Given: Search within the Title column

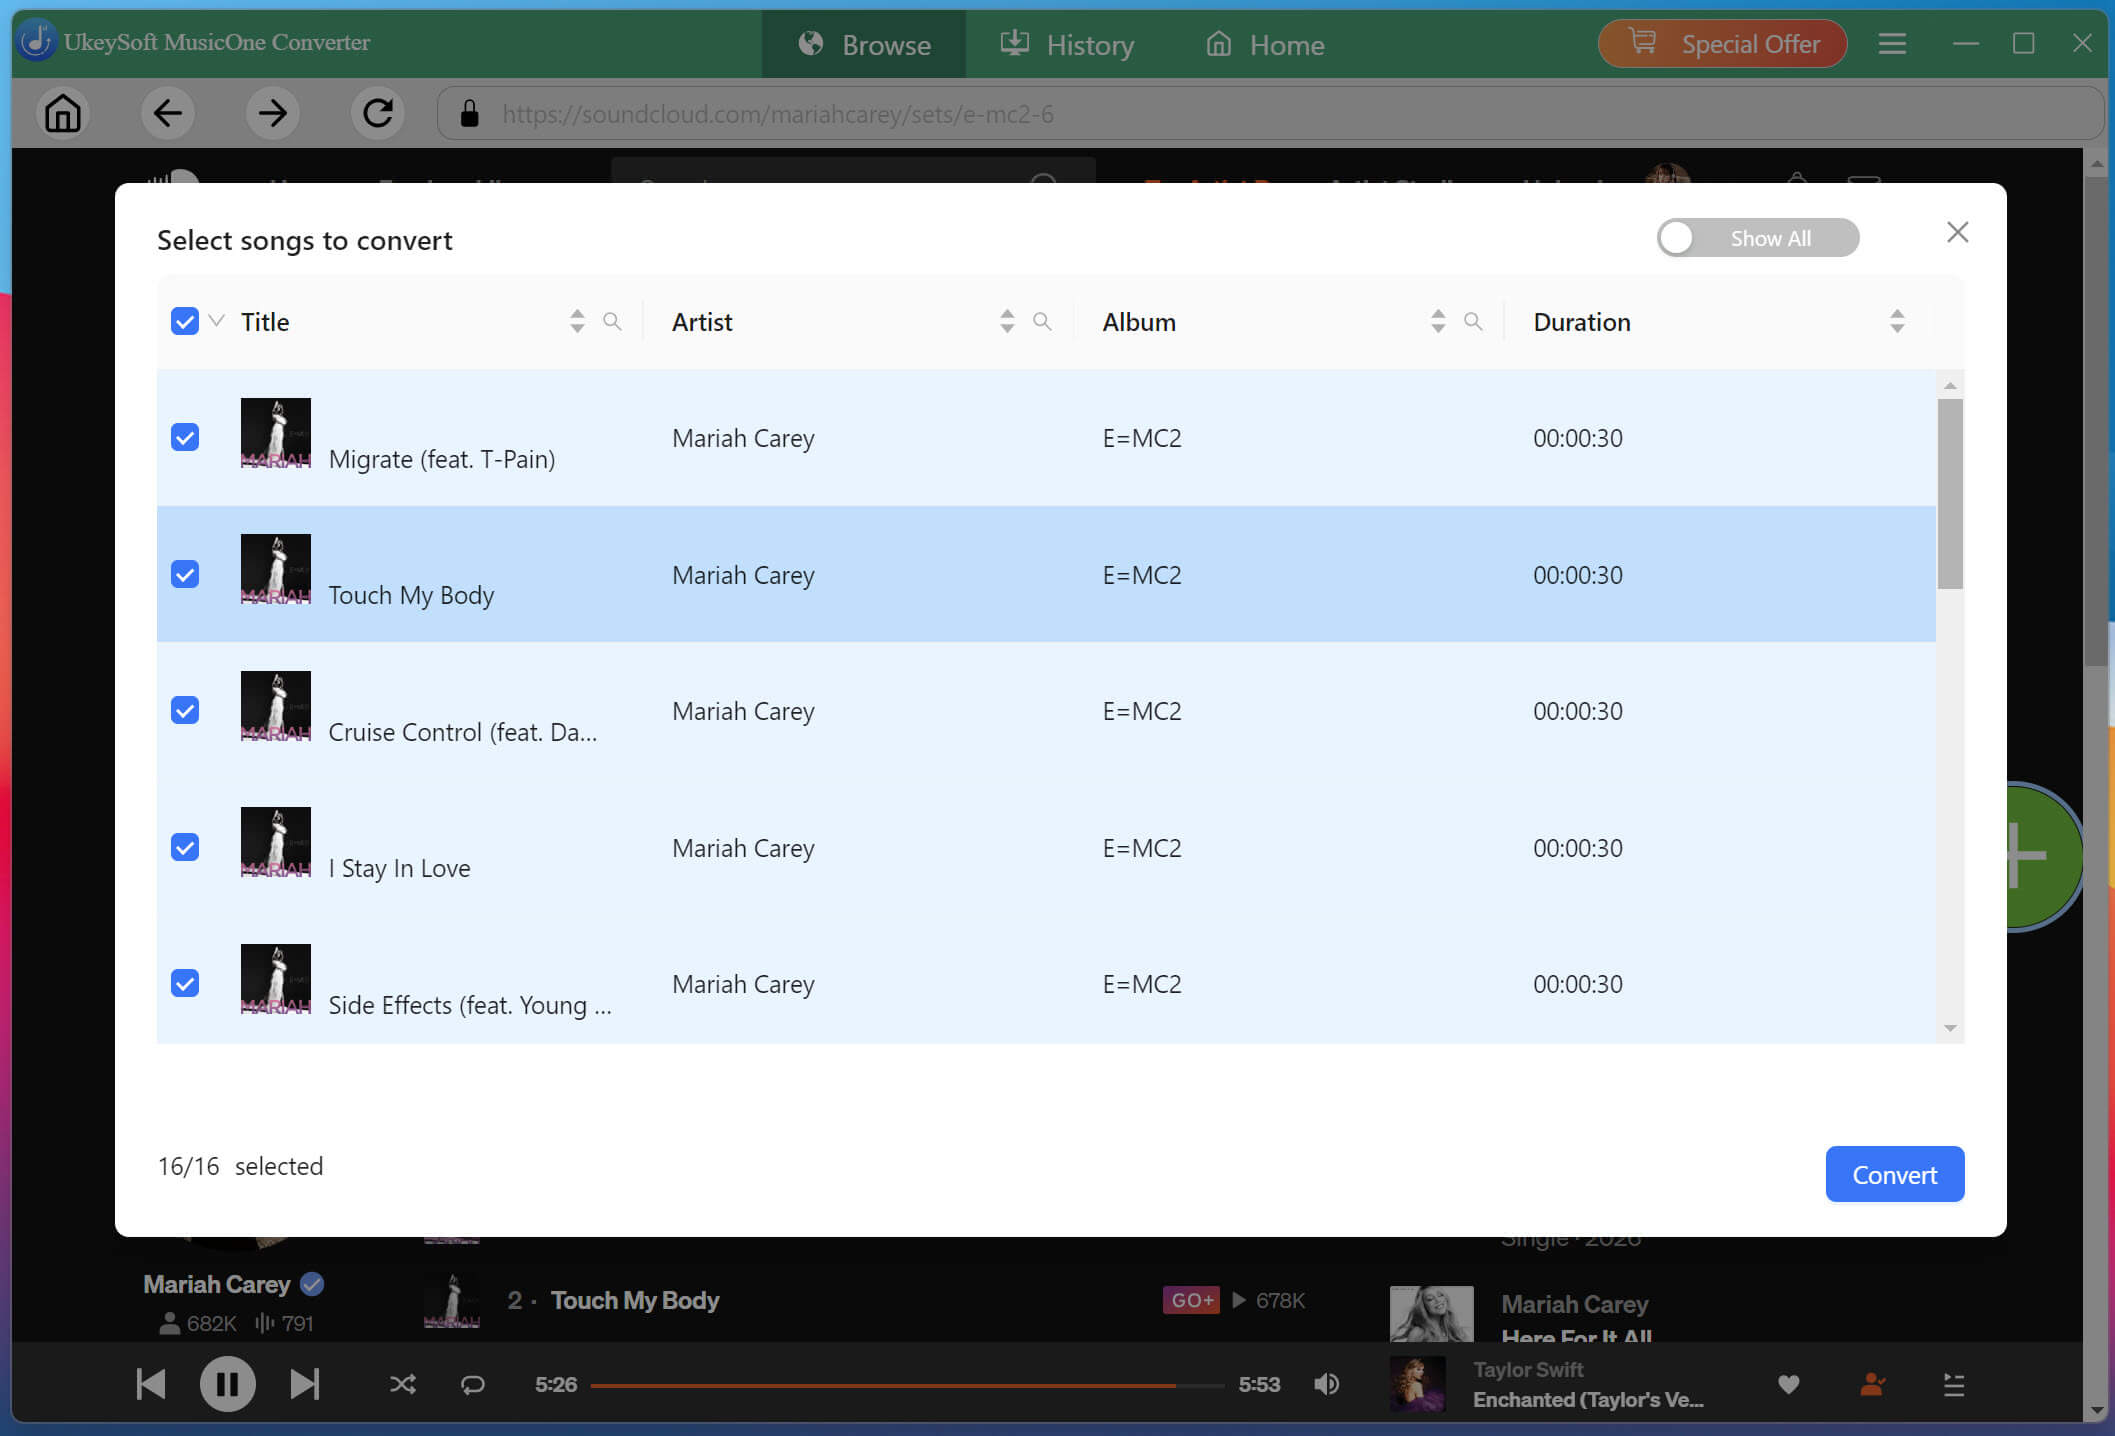Looking at the screenshot, I should (x=612, y=321).
